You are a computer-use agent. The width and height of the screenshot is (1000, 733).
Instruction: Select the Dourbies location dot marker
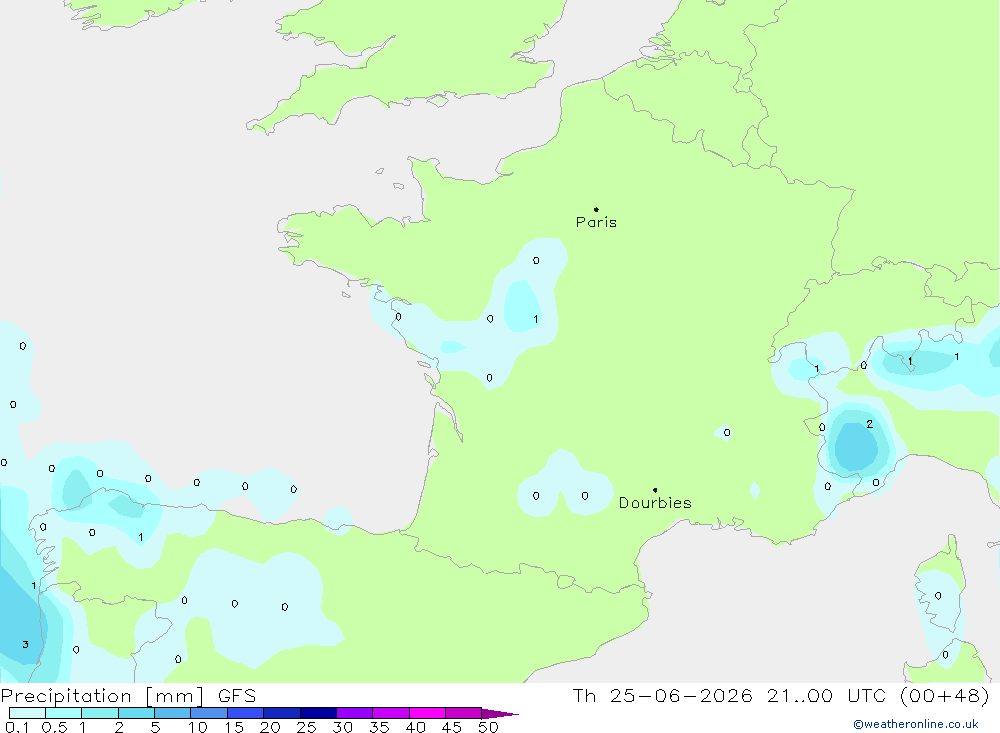coord(655,490)
